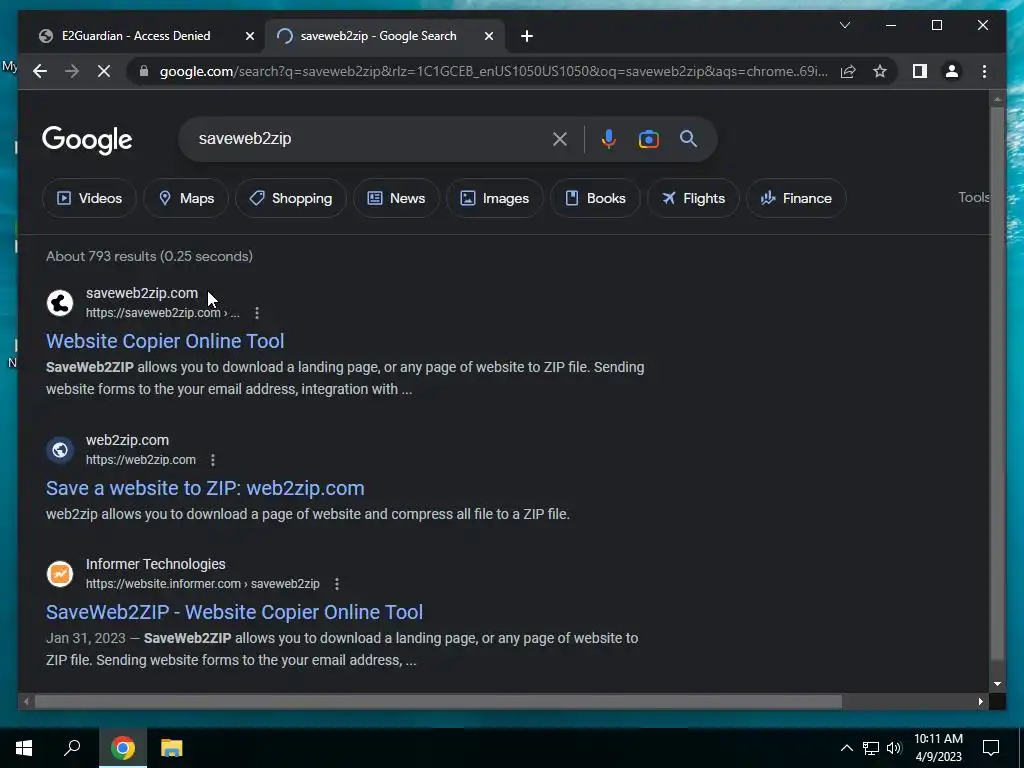Click the web2zip.com globe favicon
The width and height of the screenshot is (1024, 768).
(59, 449)
